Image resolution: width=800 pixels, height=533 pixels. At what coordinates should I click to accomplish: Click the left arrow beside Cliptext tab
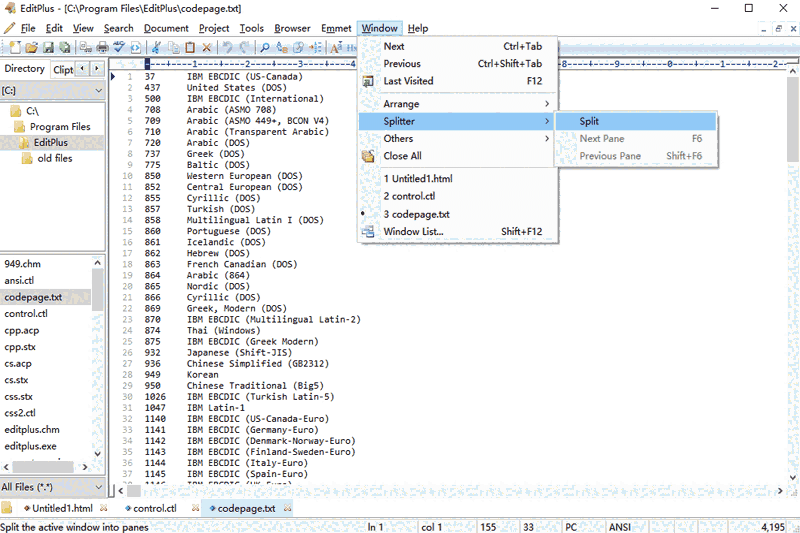coord(82,68)
